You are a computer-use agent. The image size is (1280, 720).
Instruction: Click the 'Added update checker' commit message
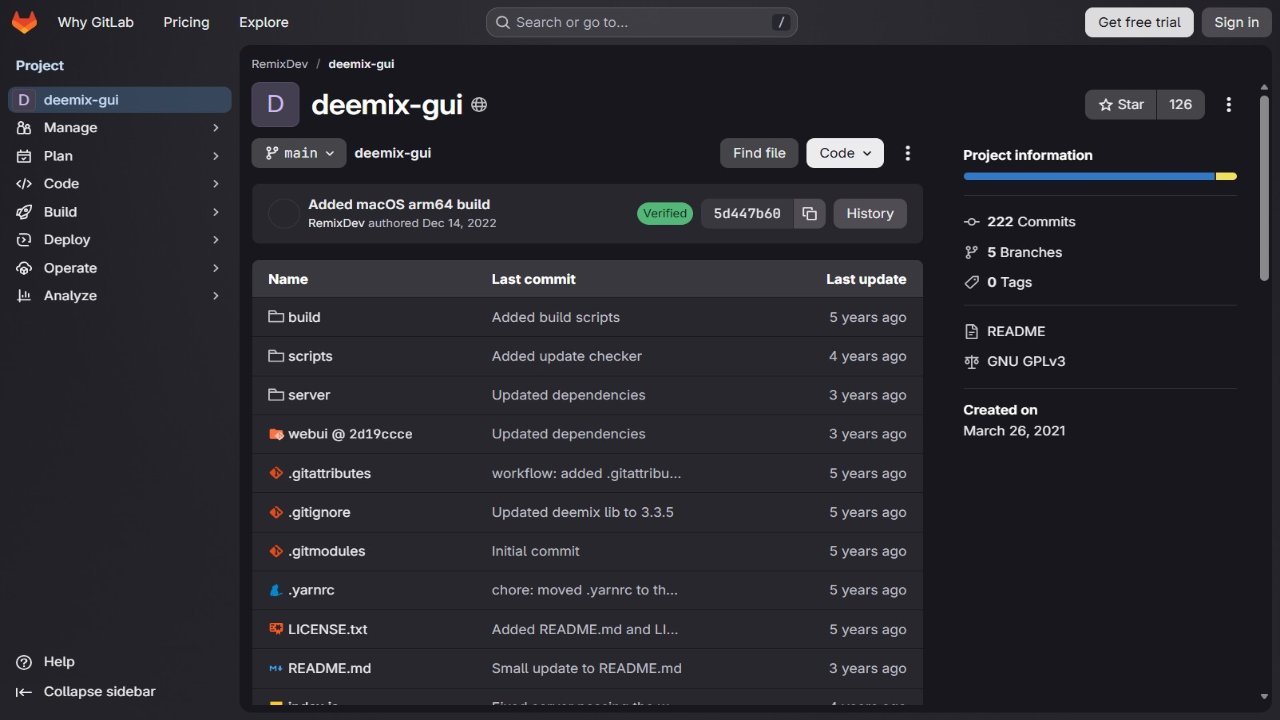click(x=567, y=356)
